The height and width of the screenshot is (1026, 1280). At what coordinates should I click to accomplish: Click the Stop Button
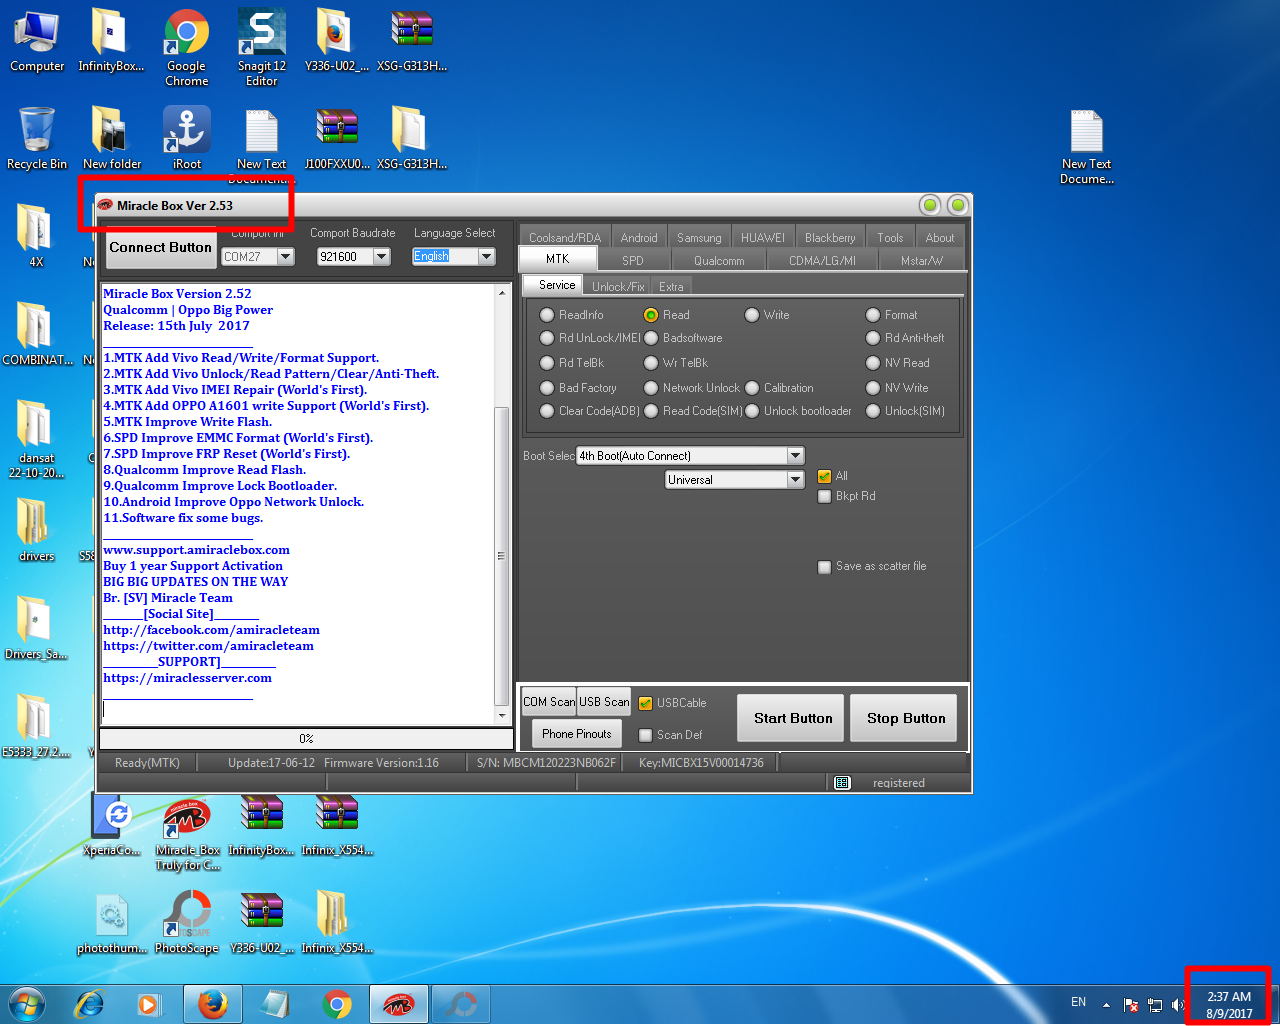pyautogui.click(x=906, y=718)
